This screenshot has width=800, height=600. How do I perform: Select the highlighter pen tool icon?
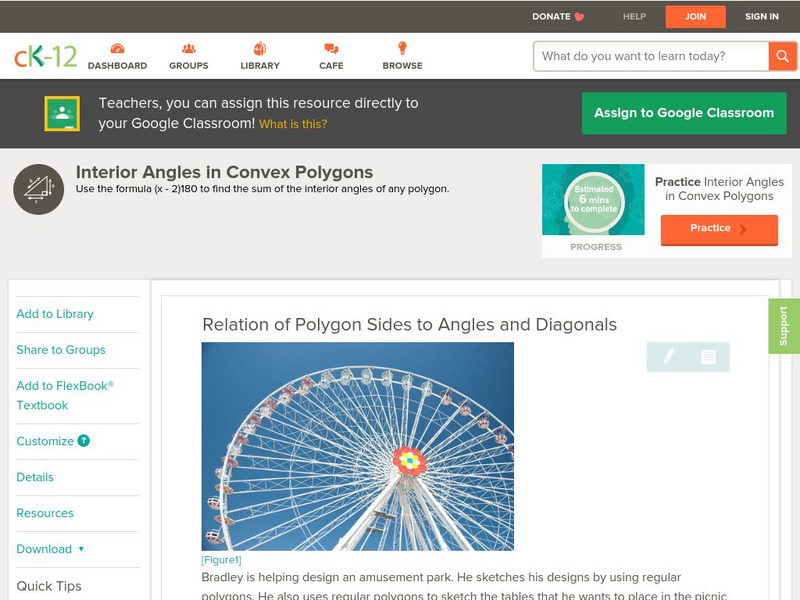click(x=668, y=357)
